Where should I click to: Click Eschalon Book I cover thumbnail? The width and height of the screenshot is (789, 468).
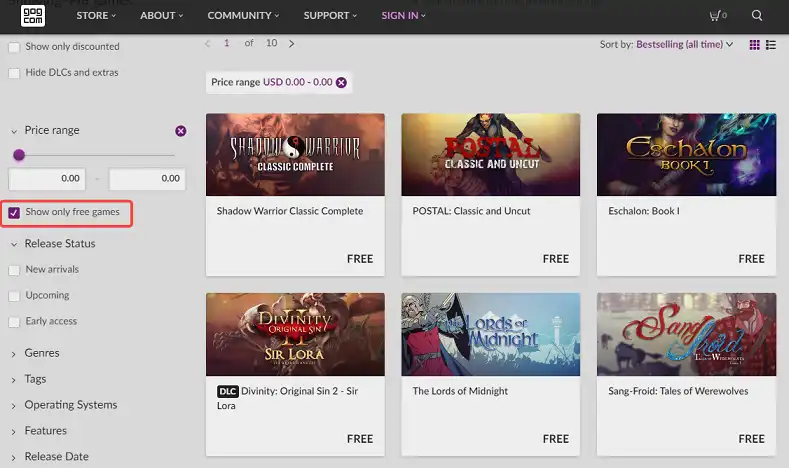686,154
